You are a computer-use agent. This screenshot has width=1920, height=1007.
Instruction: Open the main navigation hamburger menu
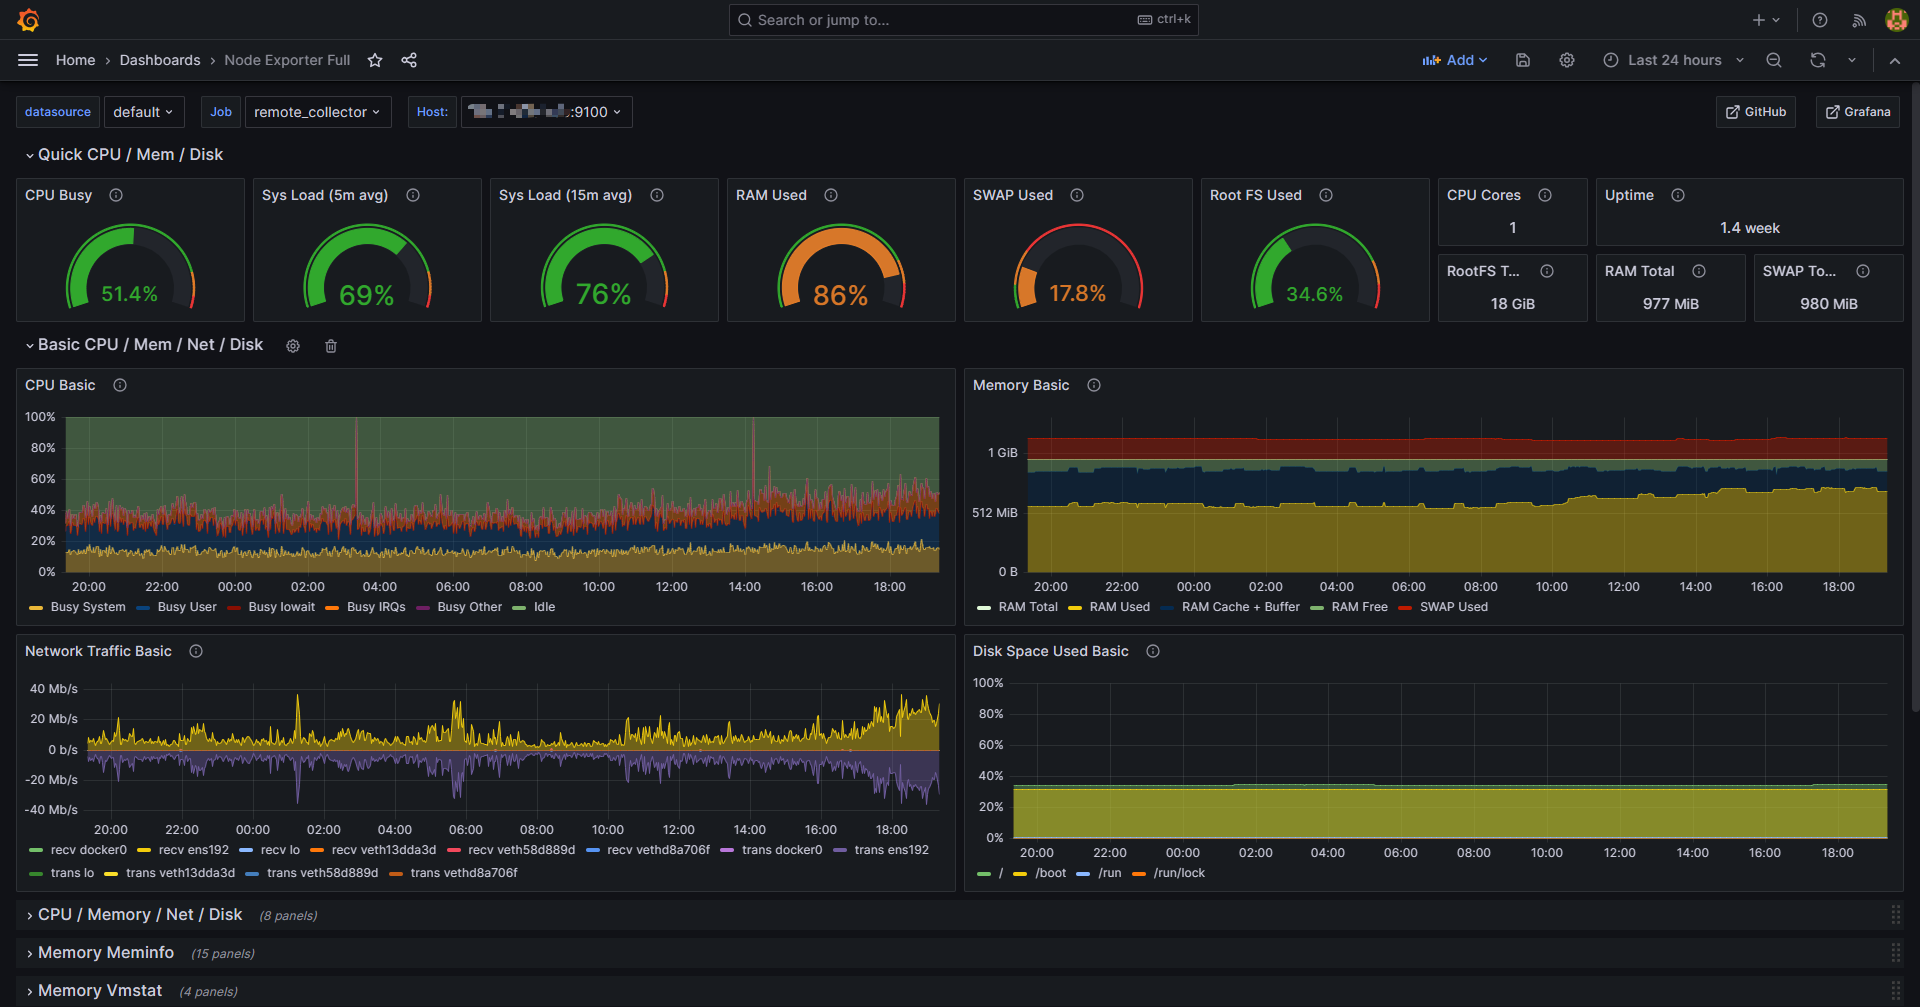click(x=28, y=60)
